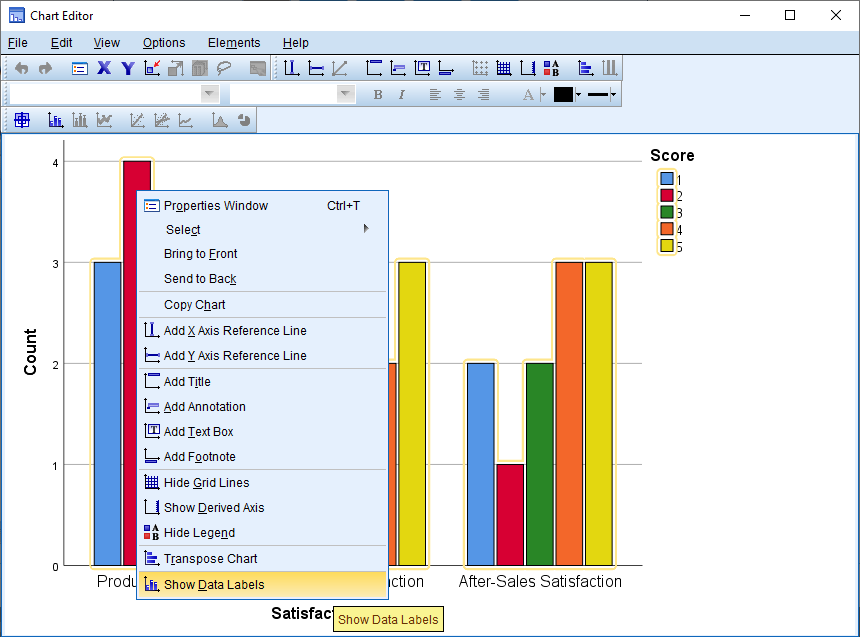The width and height of the screenshot is (860, 637).
Task: Insert a footnote using the toolbar icon
Action: [x=446, y=68]
